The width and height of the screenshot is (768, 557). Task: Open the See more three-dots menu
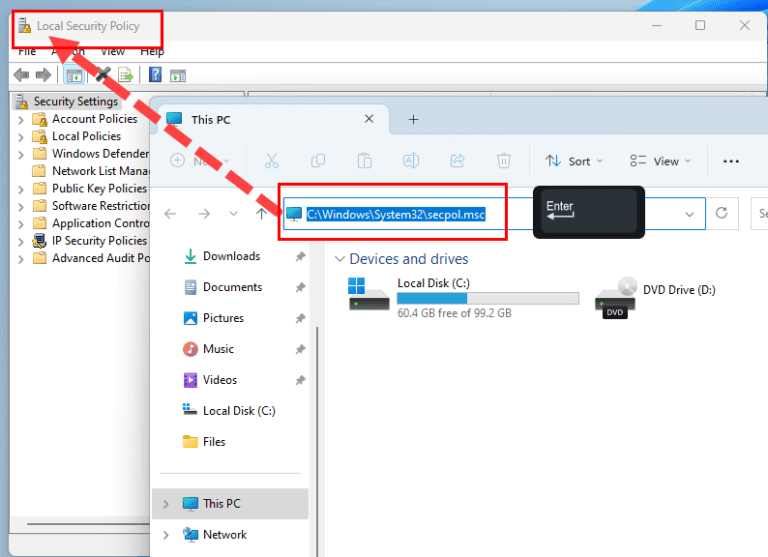[731, 161]
